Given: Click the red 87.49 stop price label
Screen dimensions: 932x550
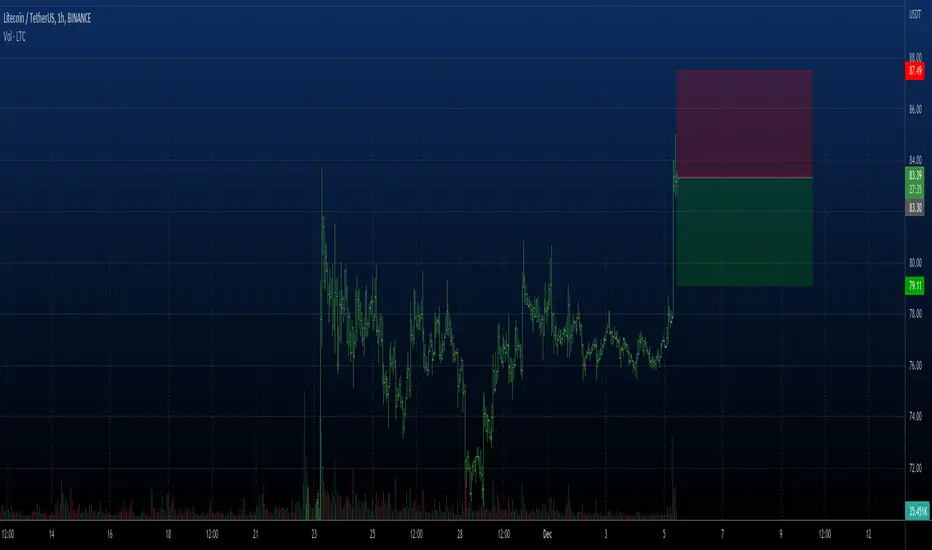Looking at the screenshot, I should click(915, 71).
